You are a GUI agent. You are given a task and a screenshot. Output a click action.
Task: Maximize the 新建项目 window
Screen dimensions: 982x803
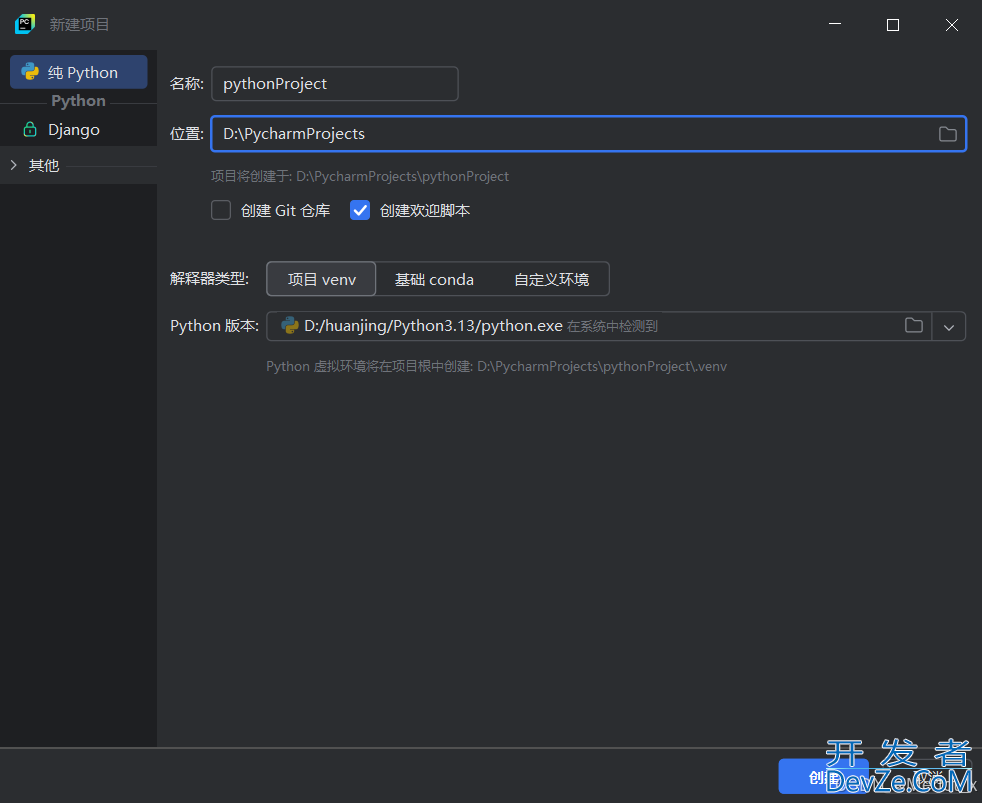coord(893,24)
